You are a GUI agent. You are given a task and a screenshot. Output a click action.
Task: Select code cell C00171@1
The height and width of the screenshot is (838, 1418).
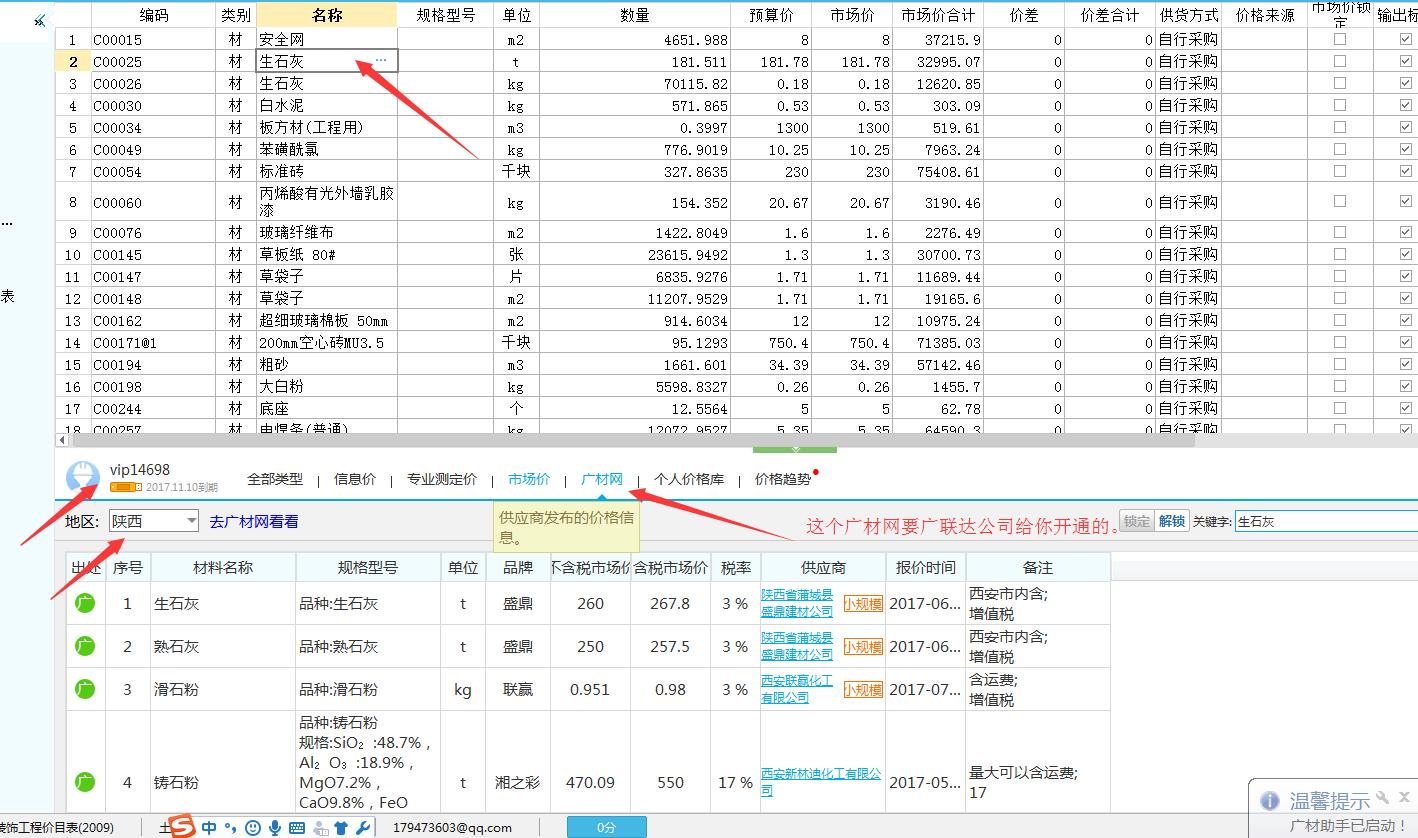pos(154,342)
